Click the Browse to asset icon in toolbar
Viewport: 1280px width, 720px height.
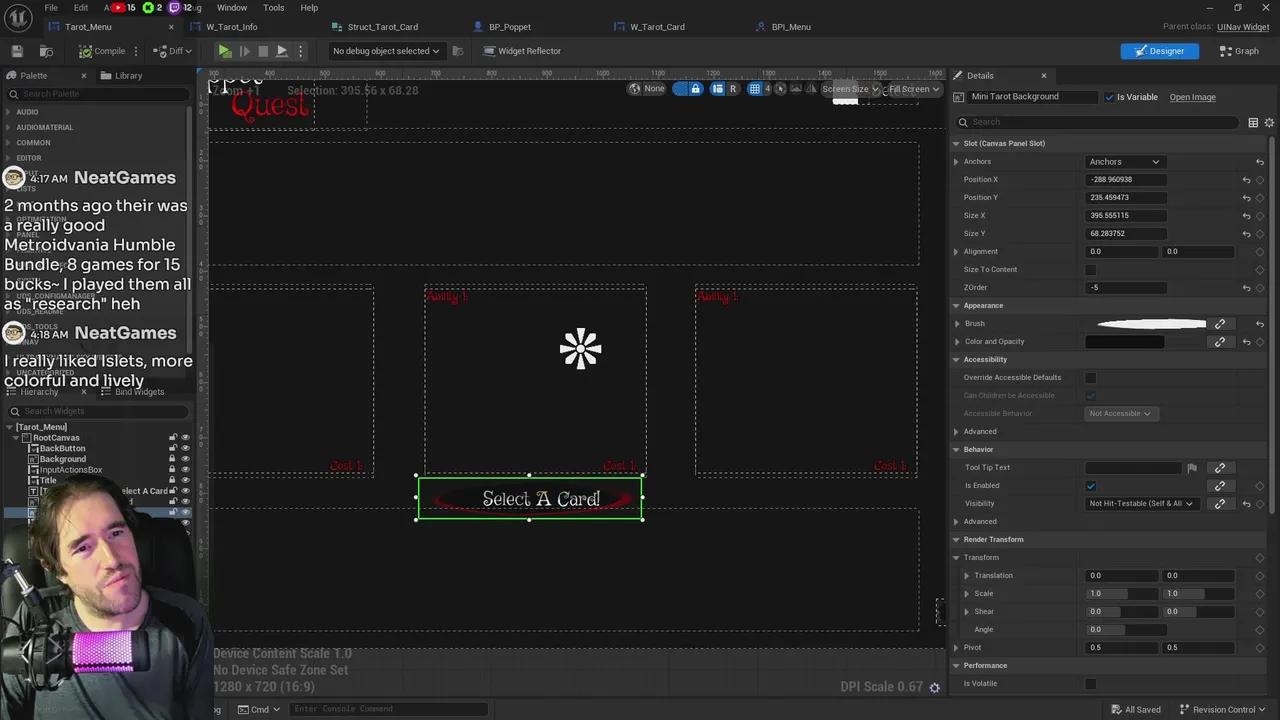pos(46,51)
